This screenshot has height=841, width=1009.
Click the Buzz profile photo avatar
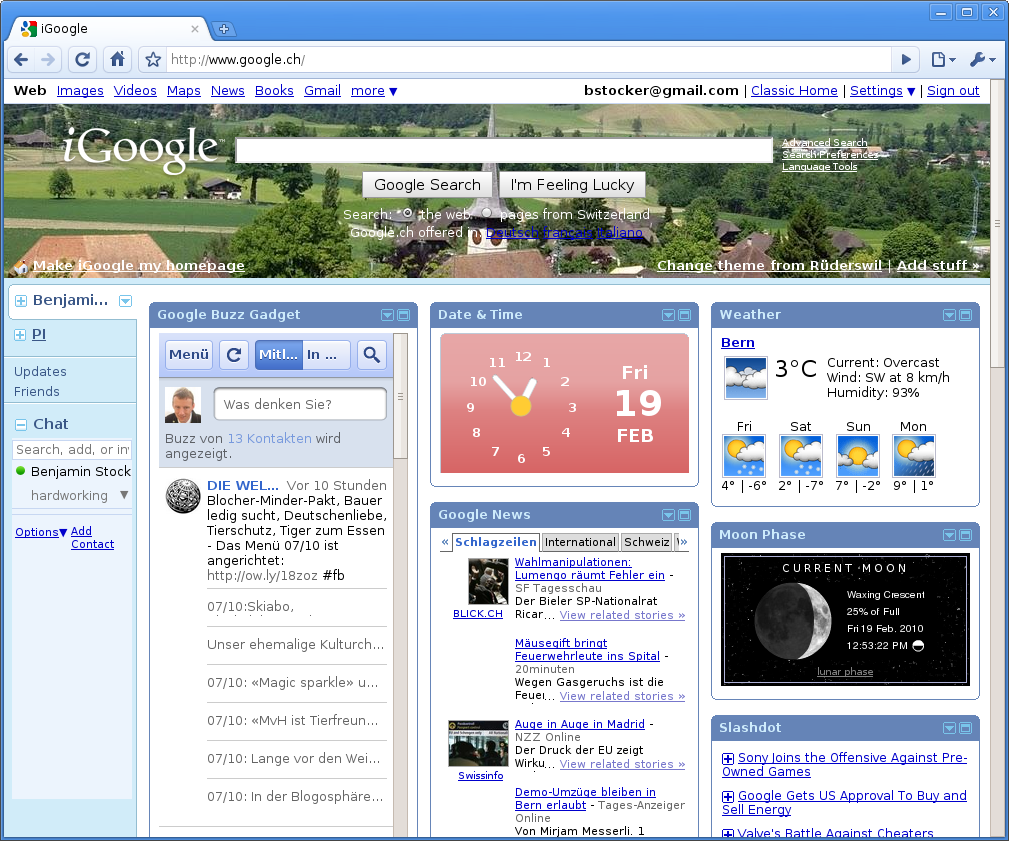tap(183, 405)
